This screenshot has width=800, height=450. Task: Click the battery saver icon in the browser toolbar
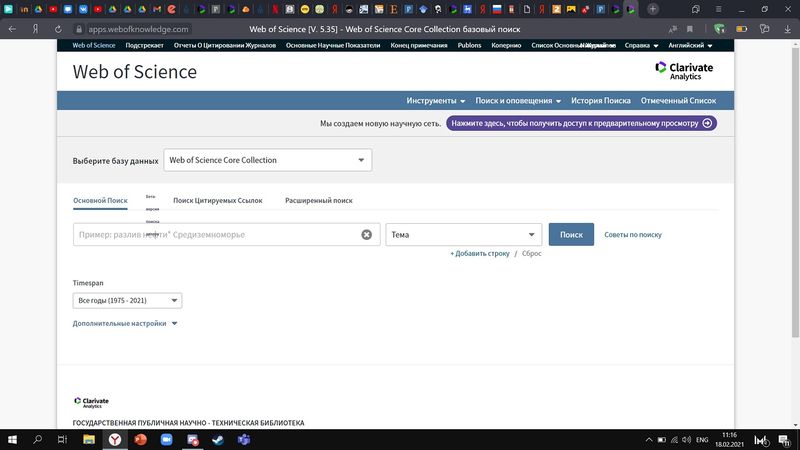tap(742, 29)
